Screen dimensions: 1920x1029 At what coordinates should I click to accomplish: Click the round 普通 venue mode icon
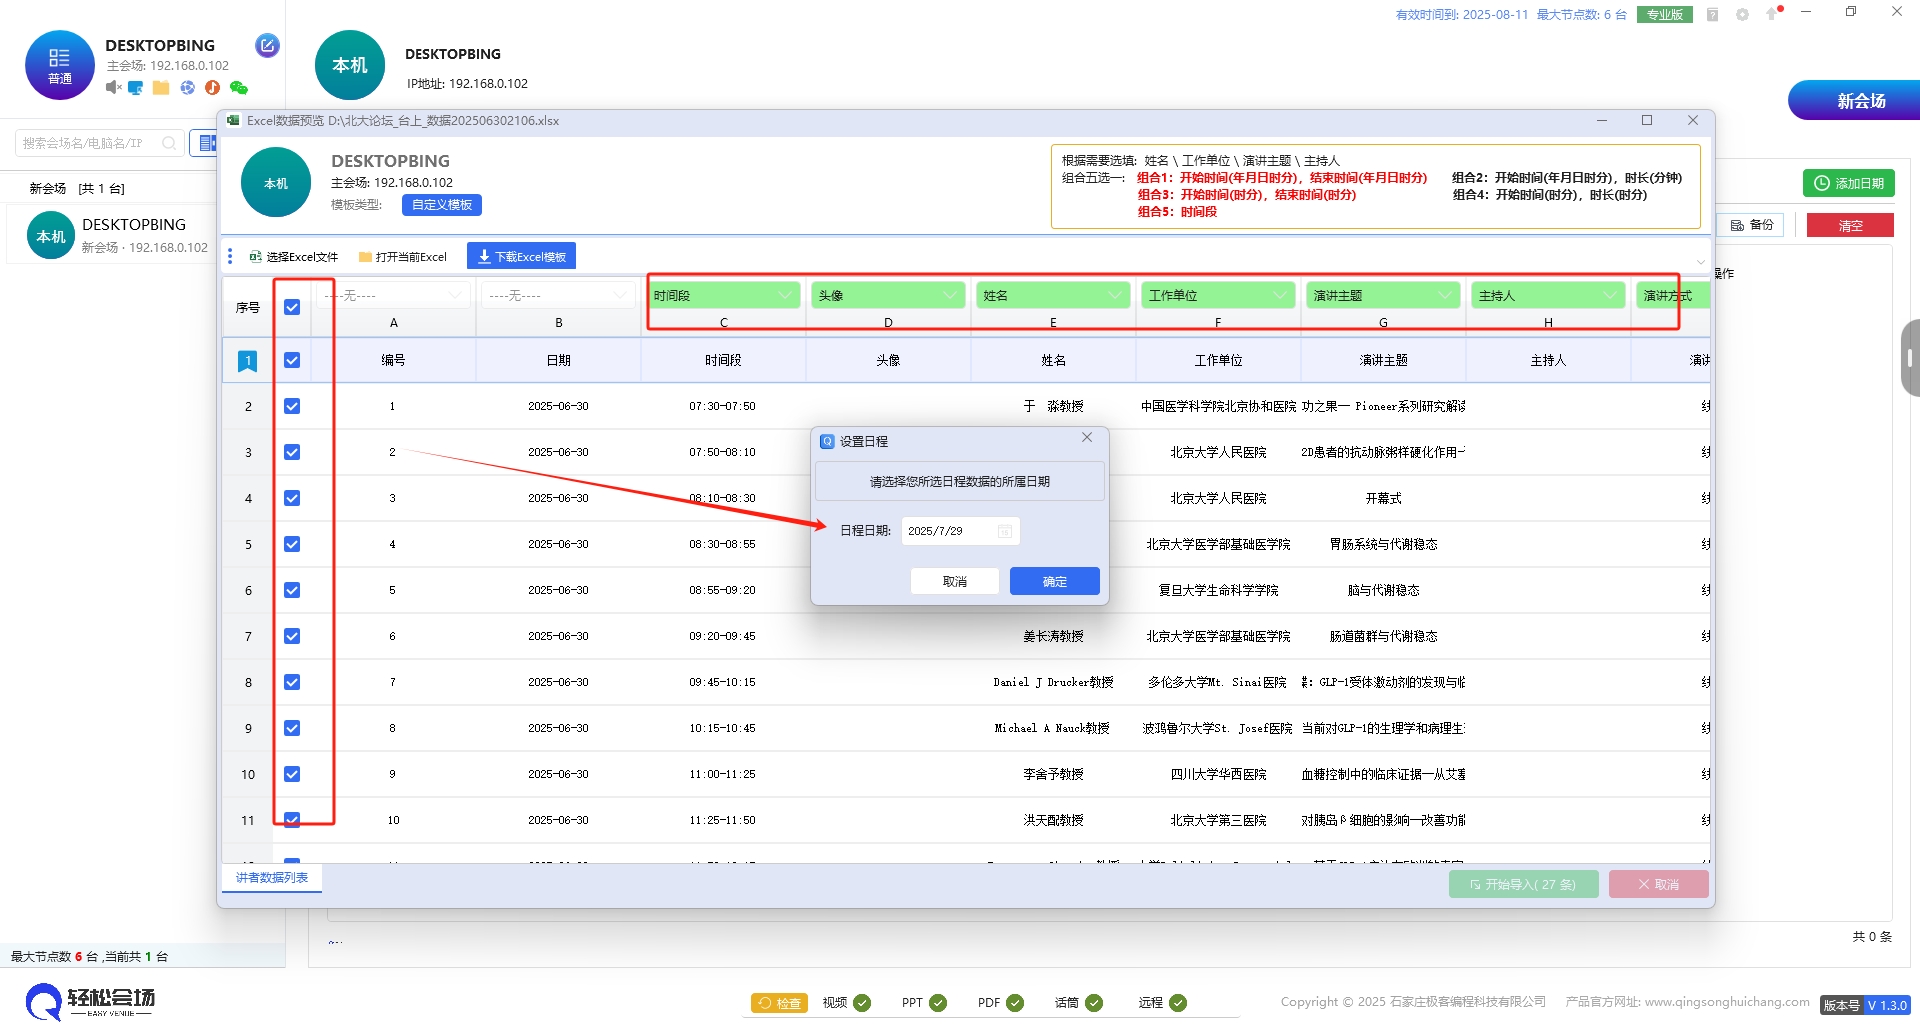click(x=60, y=65)
